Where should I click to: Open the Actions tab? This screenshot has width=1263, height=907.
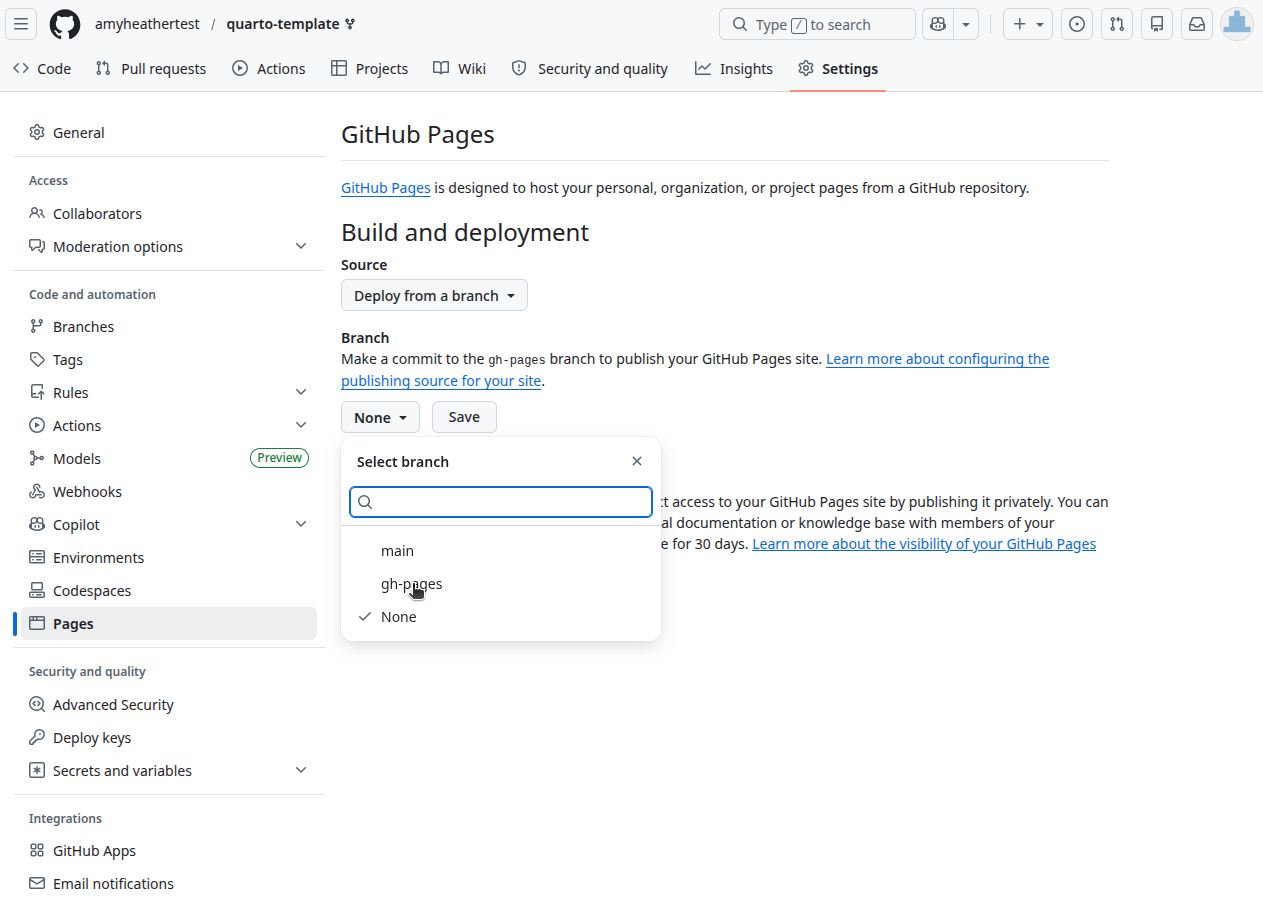(269, 68)
